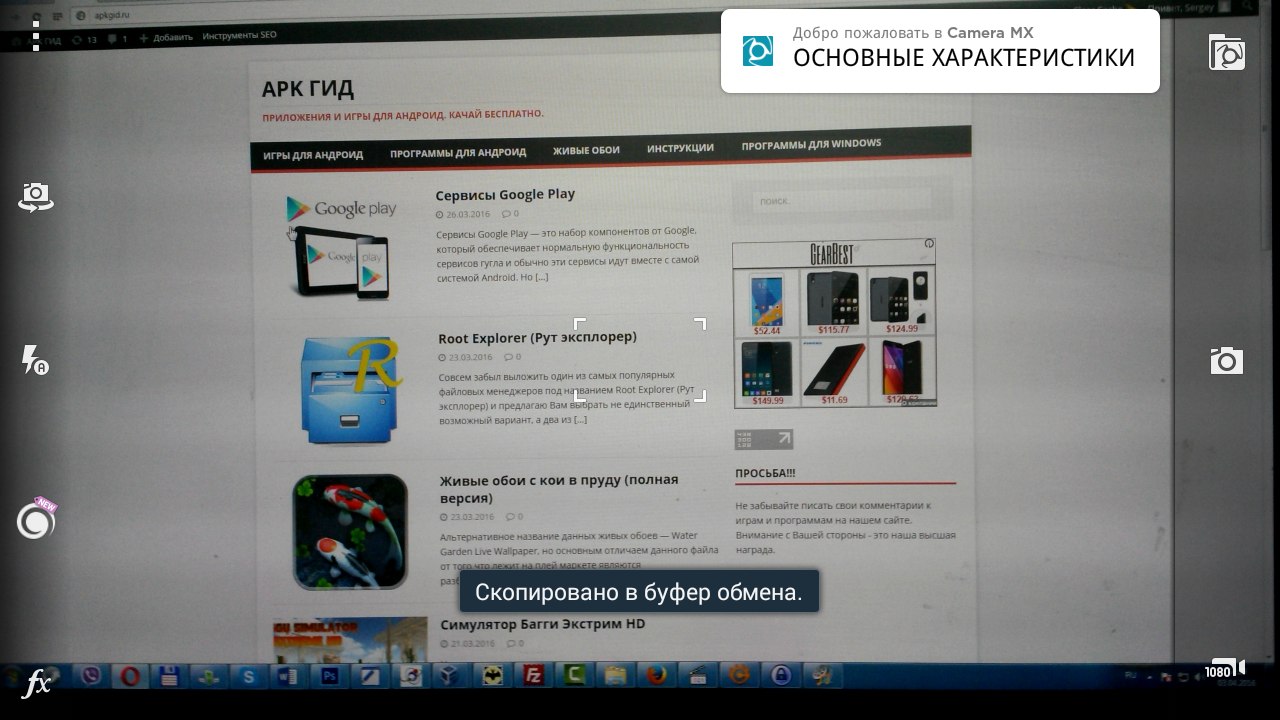The height and width of the screenshot is (720, 1280).
Task: Select the 'Живые обои' menu item
Action: tap(586, 150)
